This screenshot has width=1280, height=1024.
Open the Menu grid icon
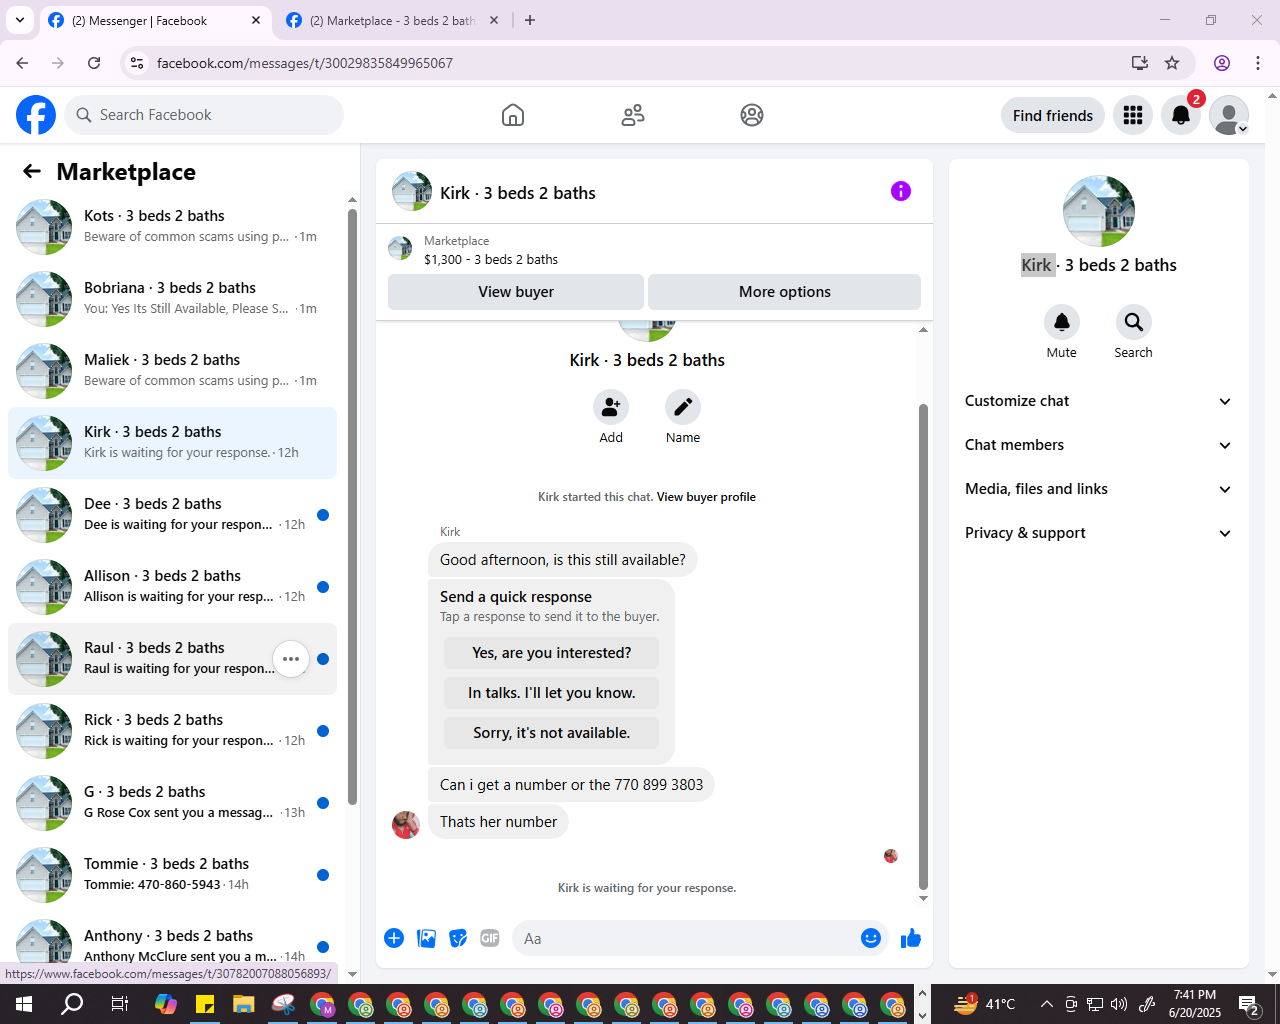[1133, 115]
